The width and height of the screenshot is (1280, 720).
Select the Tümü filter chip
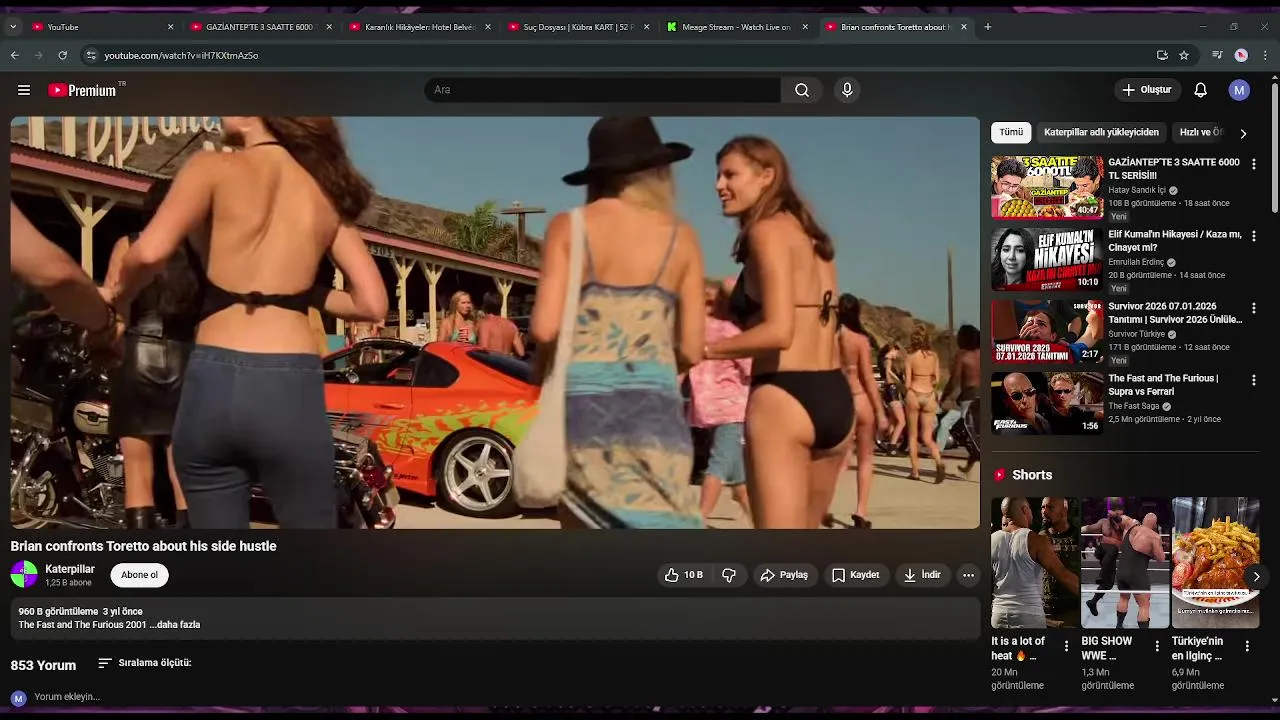click(1011, 132)
